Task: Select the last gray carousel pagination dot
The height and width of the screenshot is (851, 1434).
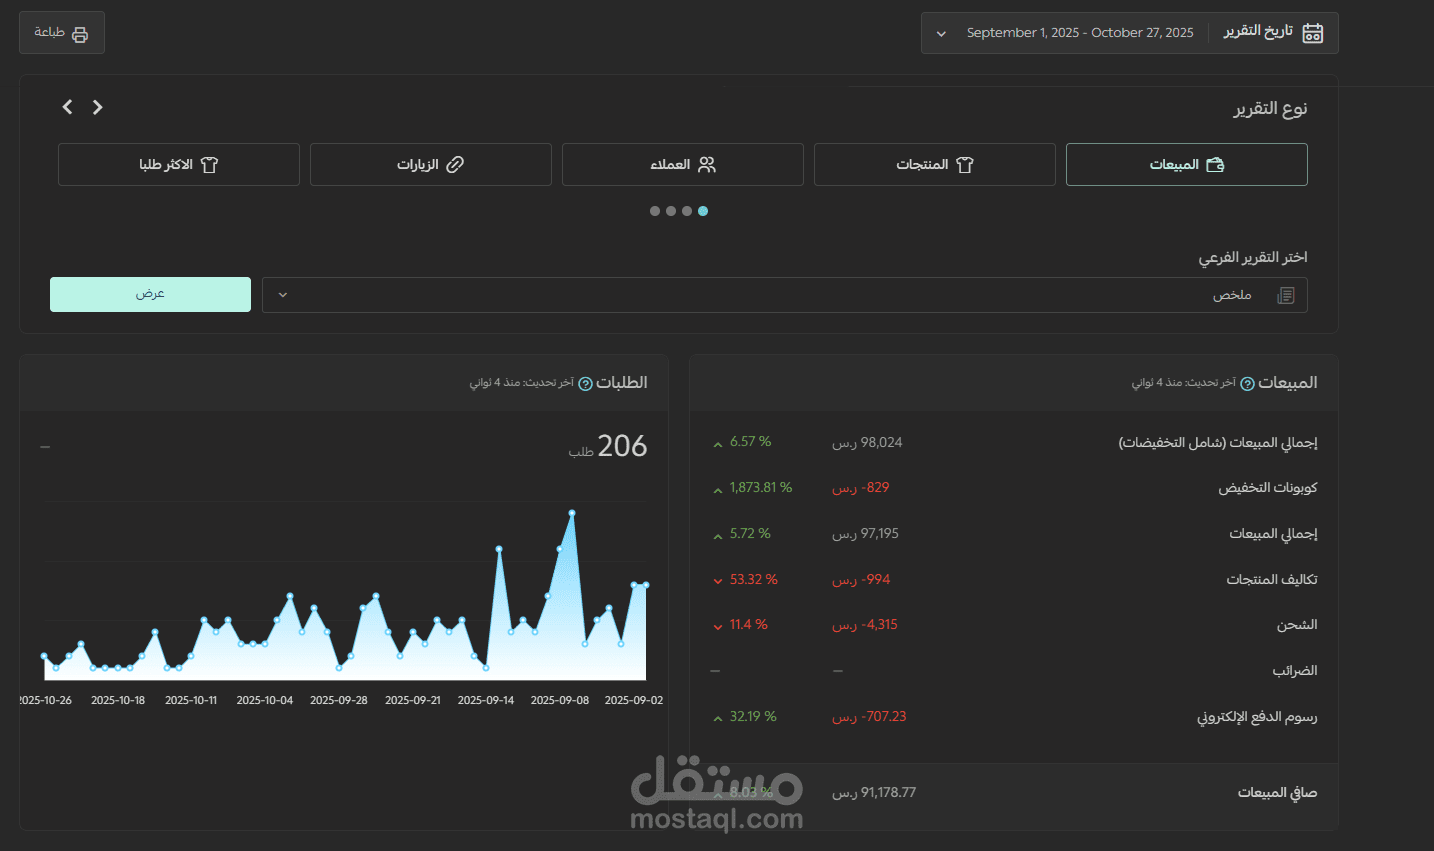Action: (x=655, y=211)
